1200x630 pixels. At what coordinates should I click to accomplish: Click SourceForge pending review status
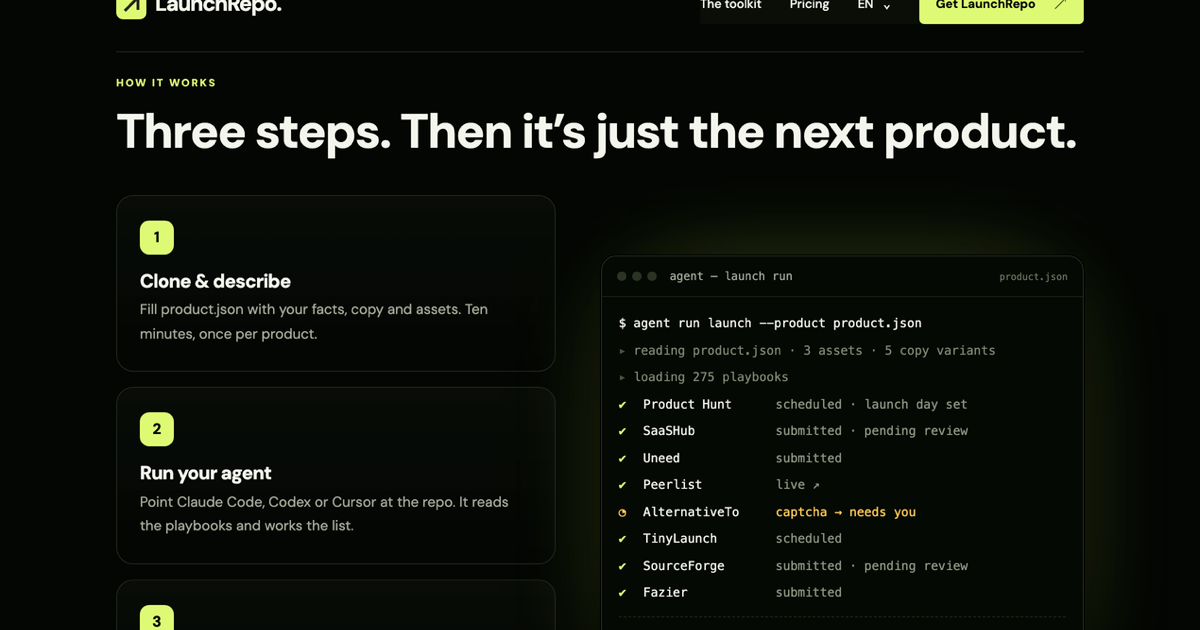click(x=872, y=566)
